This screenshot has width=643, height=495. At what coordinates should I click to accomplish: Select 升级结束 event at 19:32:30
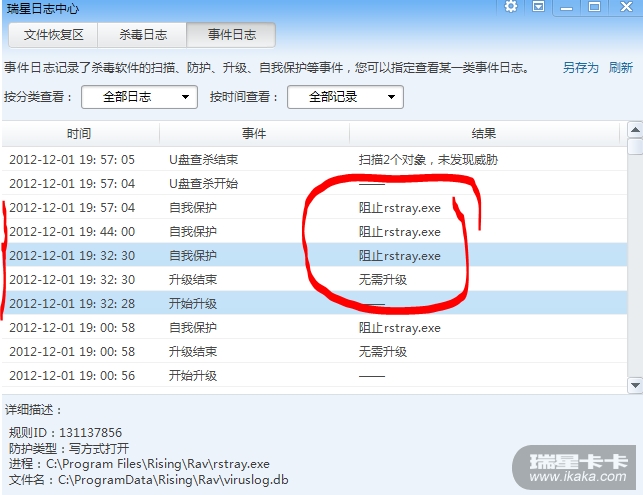point(193,280)
